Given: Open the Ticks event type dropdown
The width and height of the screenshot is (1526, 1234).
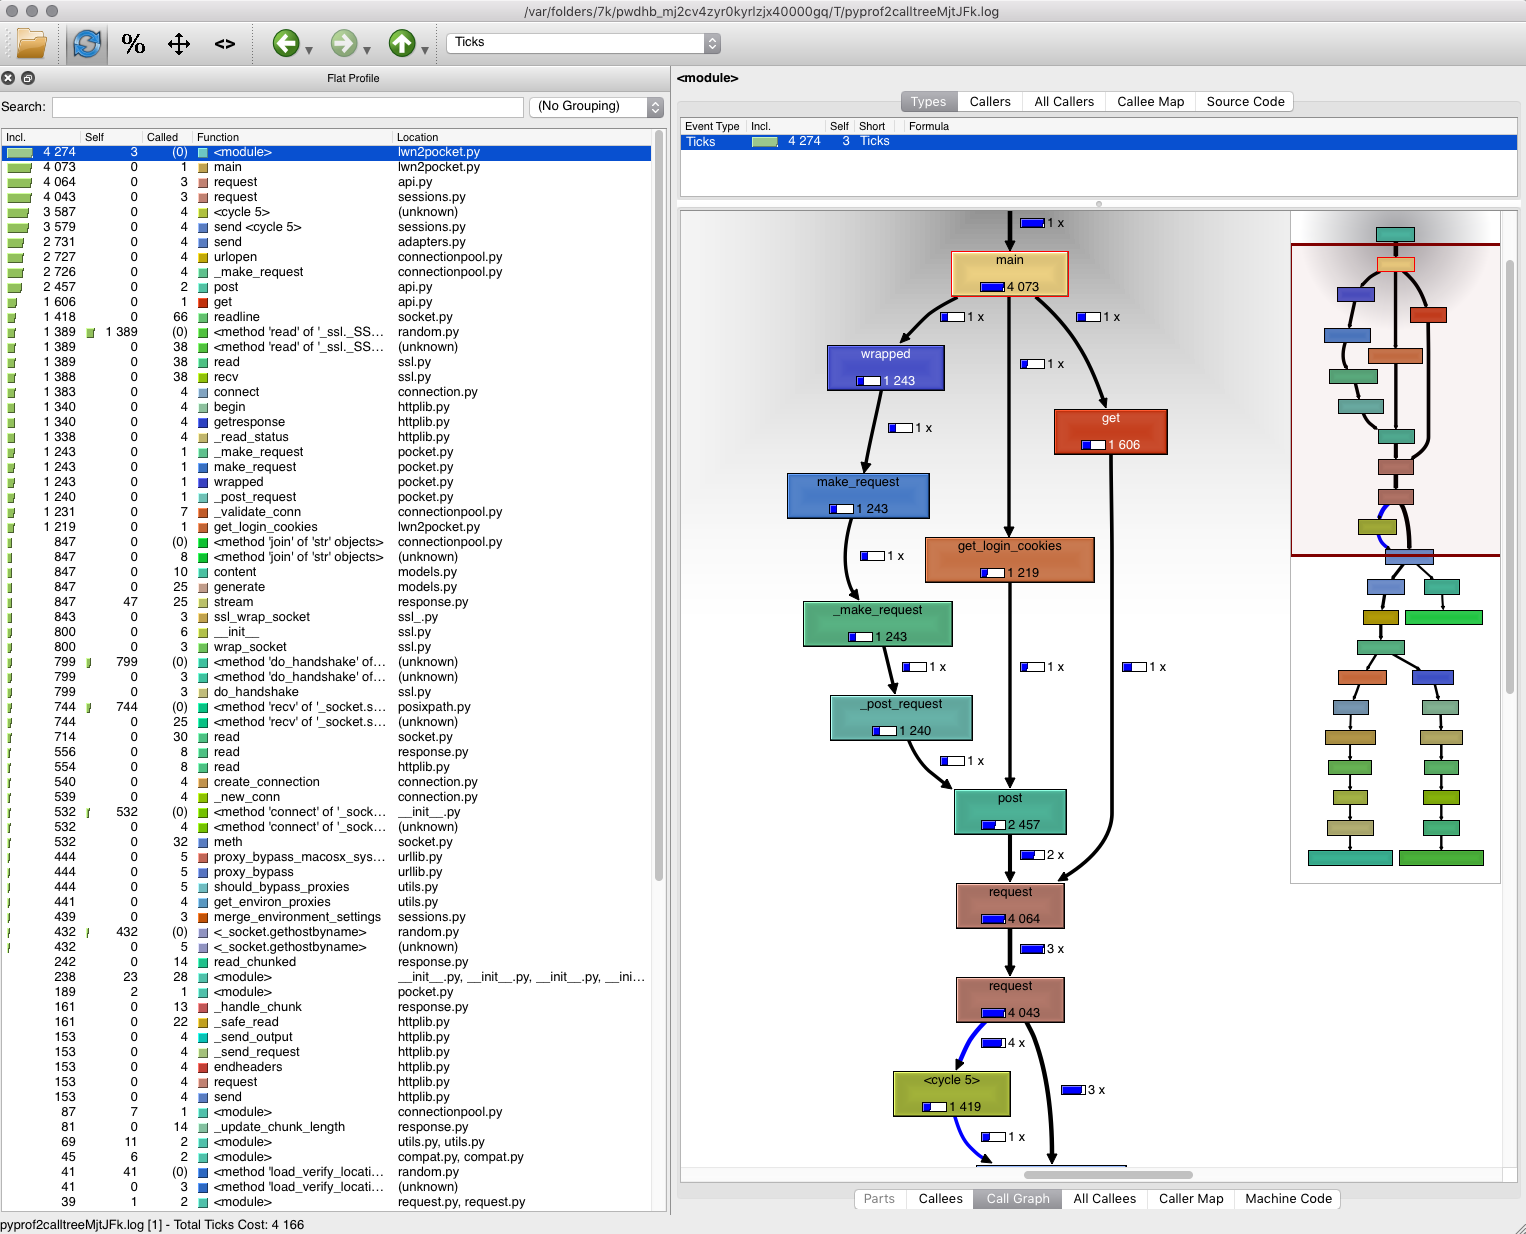Looking at the screenshot, I should point(582,43).
